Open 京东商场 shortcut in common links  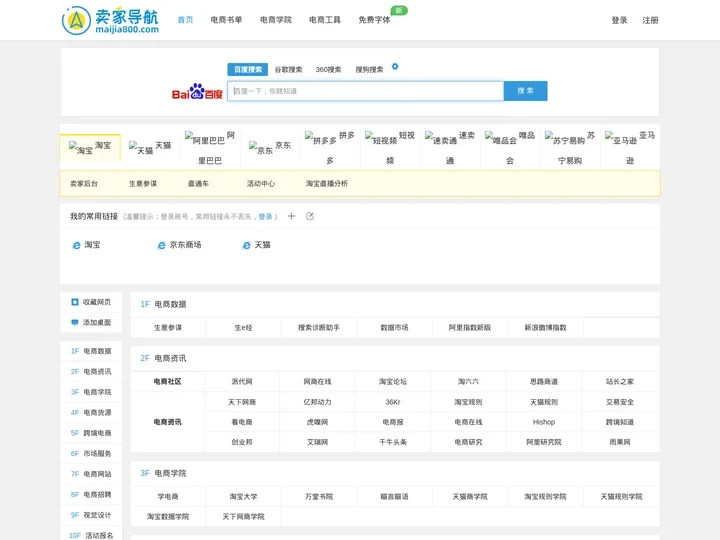(x=179, y=245)
